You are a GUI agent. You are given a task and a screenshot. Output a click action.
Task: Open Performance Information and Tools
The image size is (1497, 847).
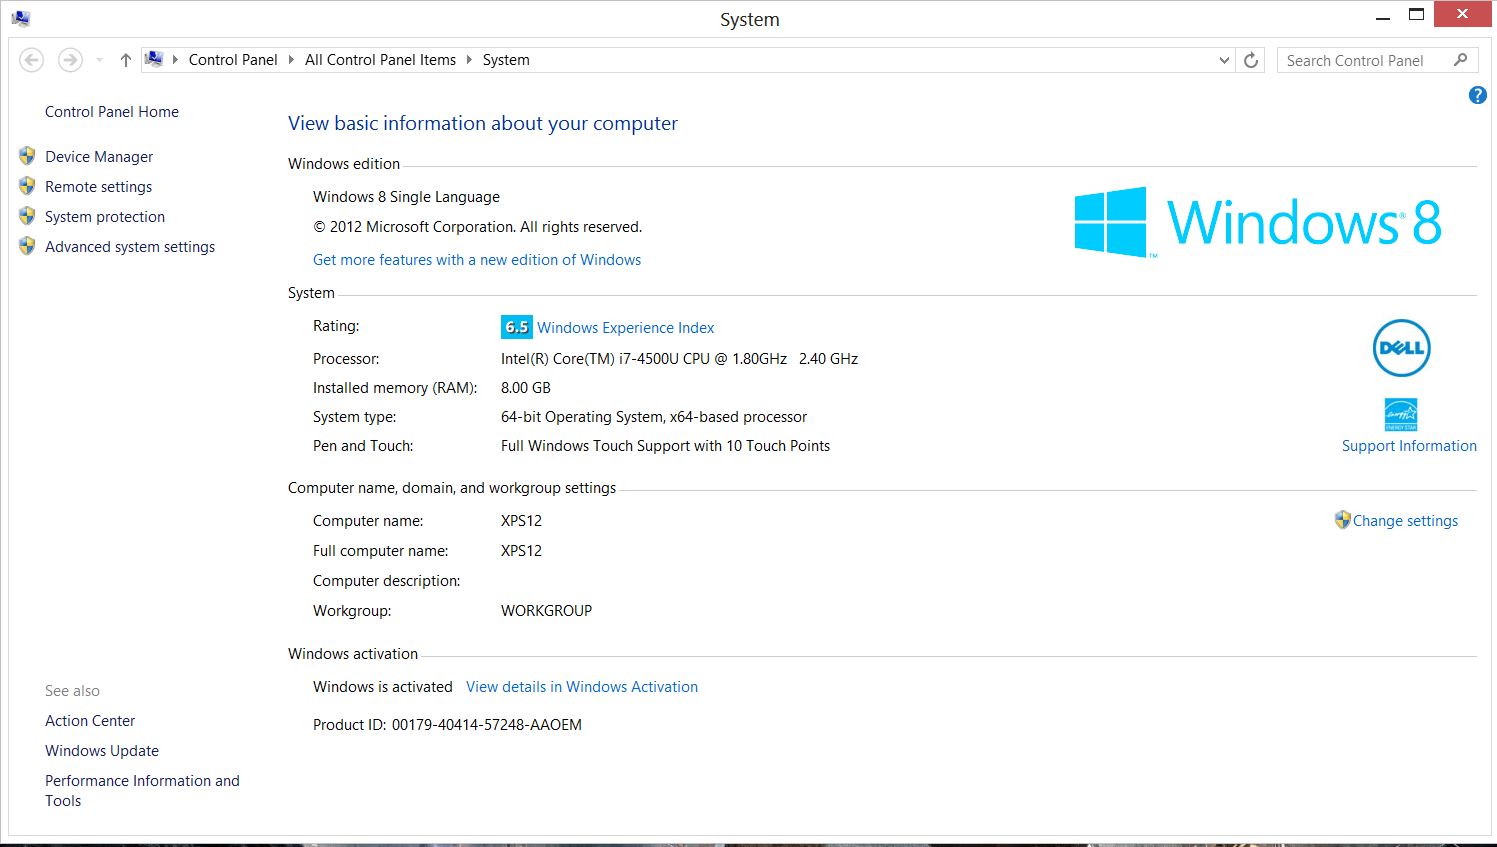(142, 791)
